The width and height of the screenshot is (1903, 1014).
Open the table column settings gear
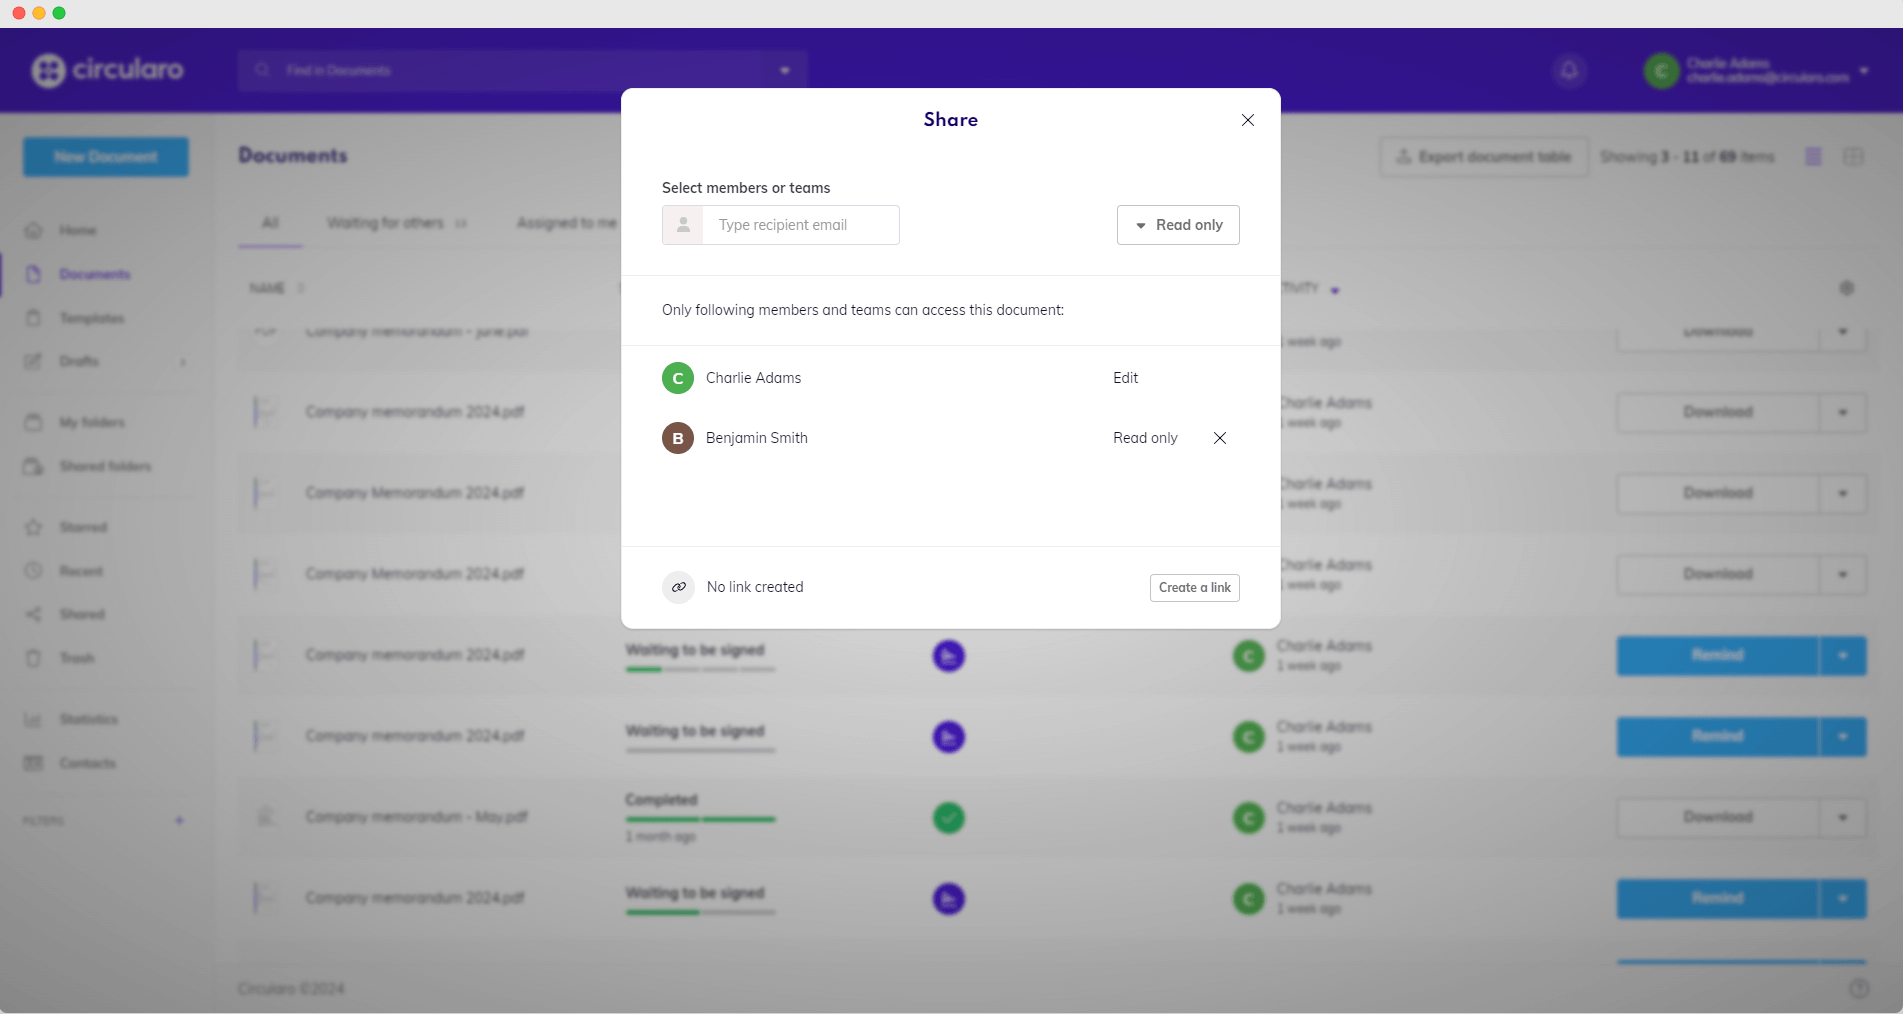tap(1846, 288)
